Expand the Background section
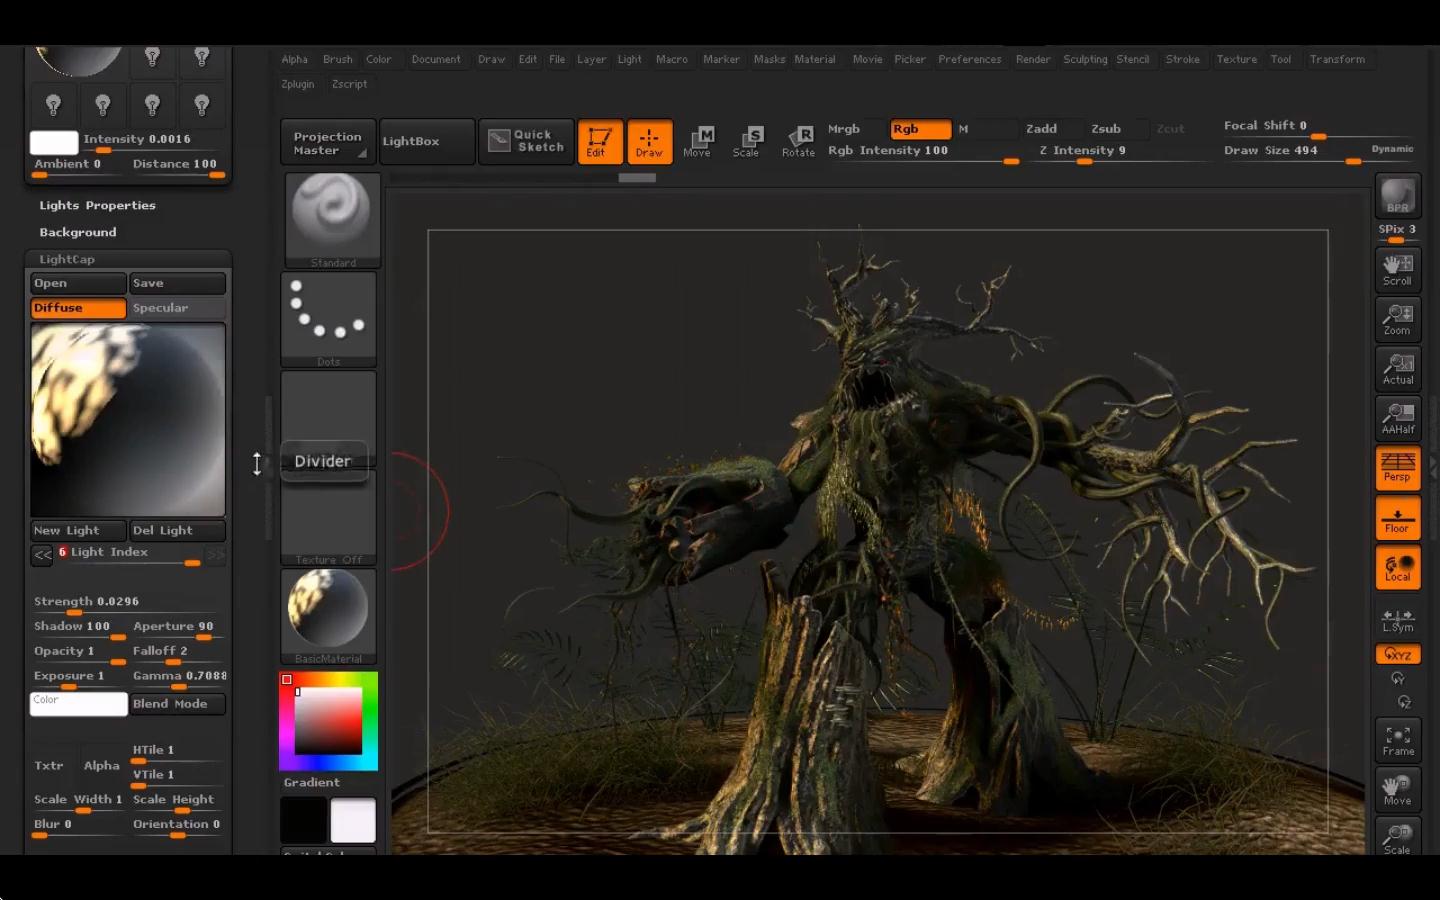This screenshot has height=900, width=1440. (78, 232)
